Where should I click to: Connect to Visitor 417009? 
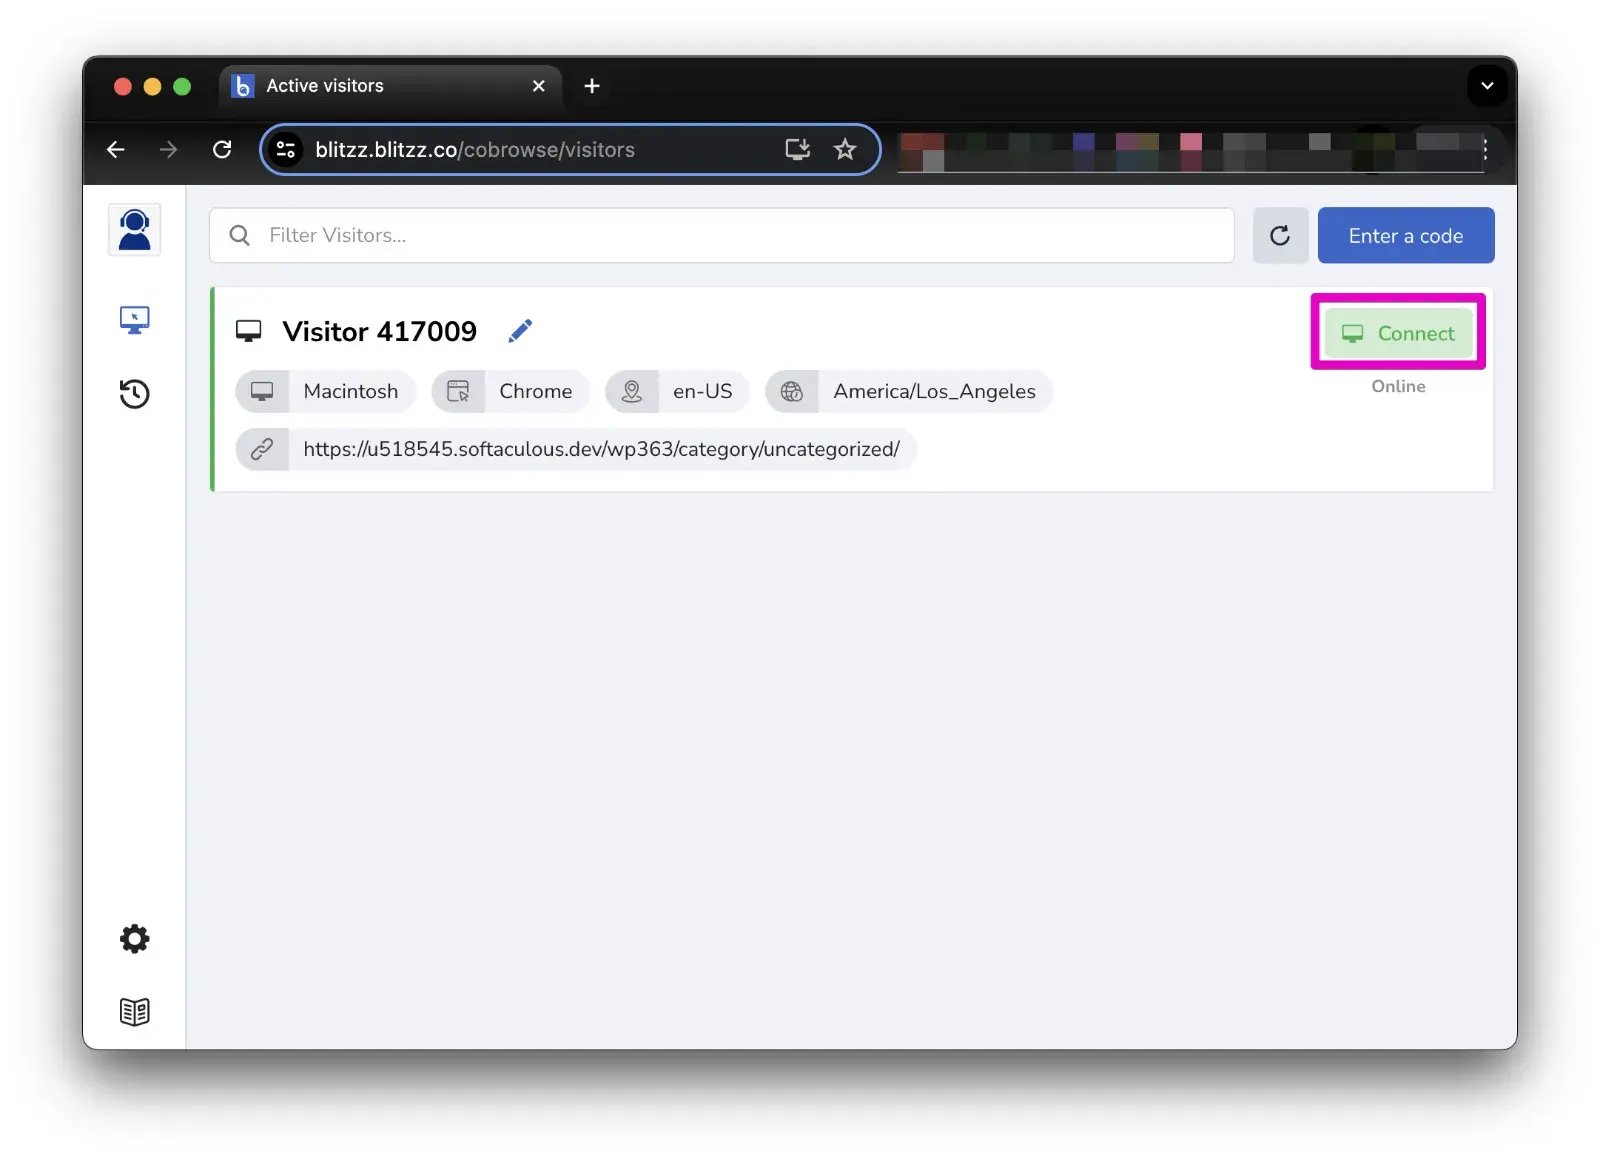[x=1398, y=333]
